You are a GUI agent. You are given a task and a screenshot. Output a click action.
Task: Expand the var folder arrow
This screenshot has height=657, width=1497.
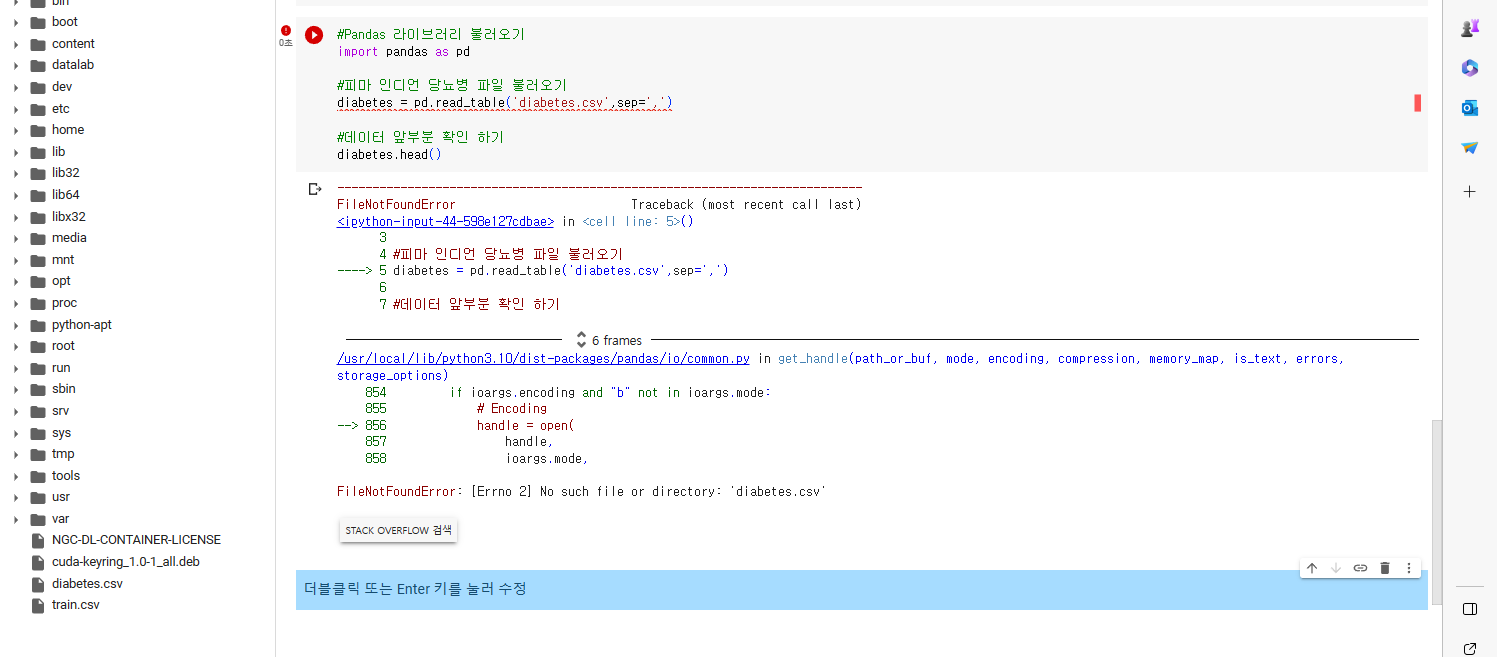16,519
